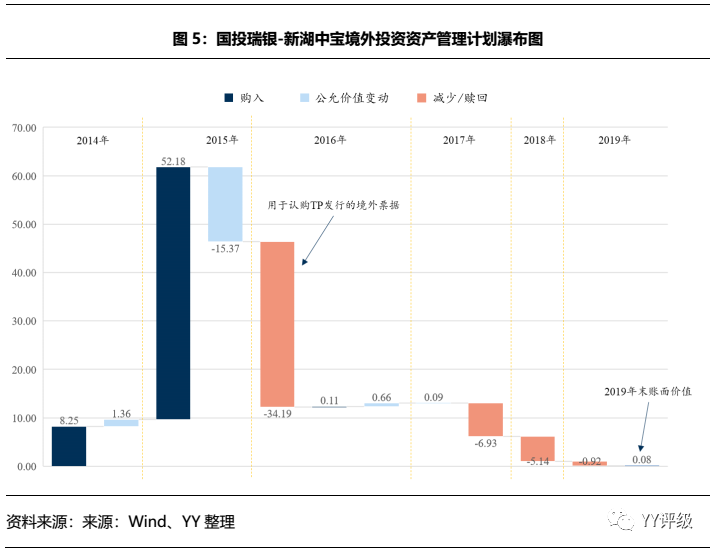Click the light blue bar labeled -15.37

[x=225, y=204]
